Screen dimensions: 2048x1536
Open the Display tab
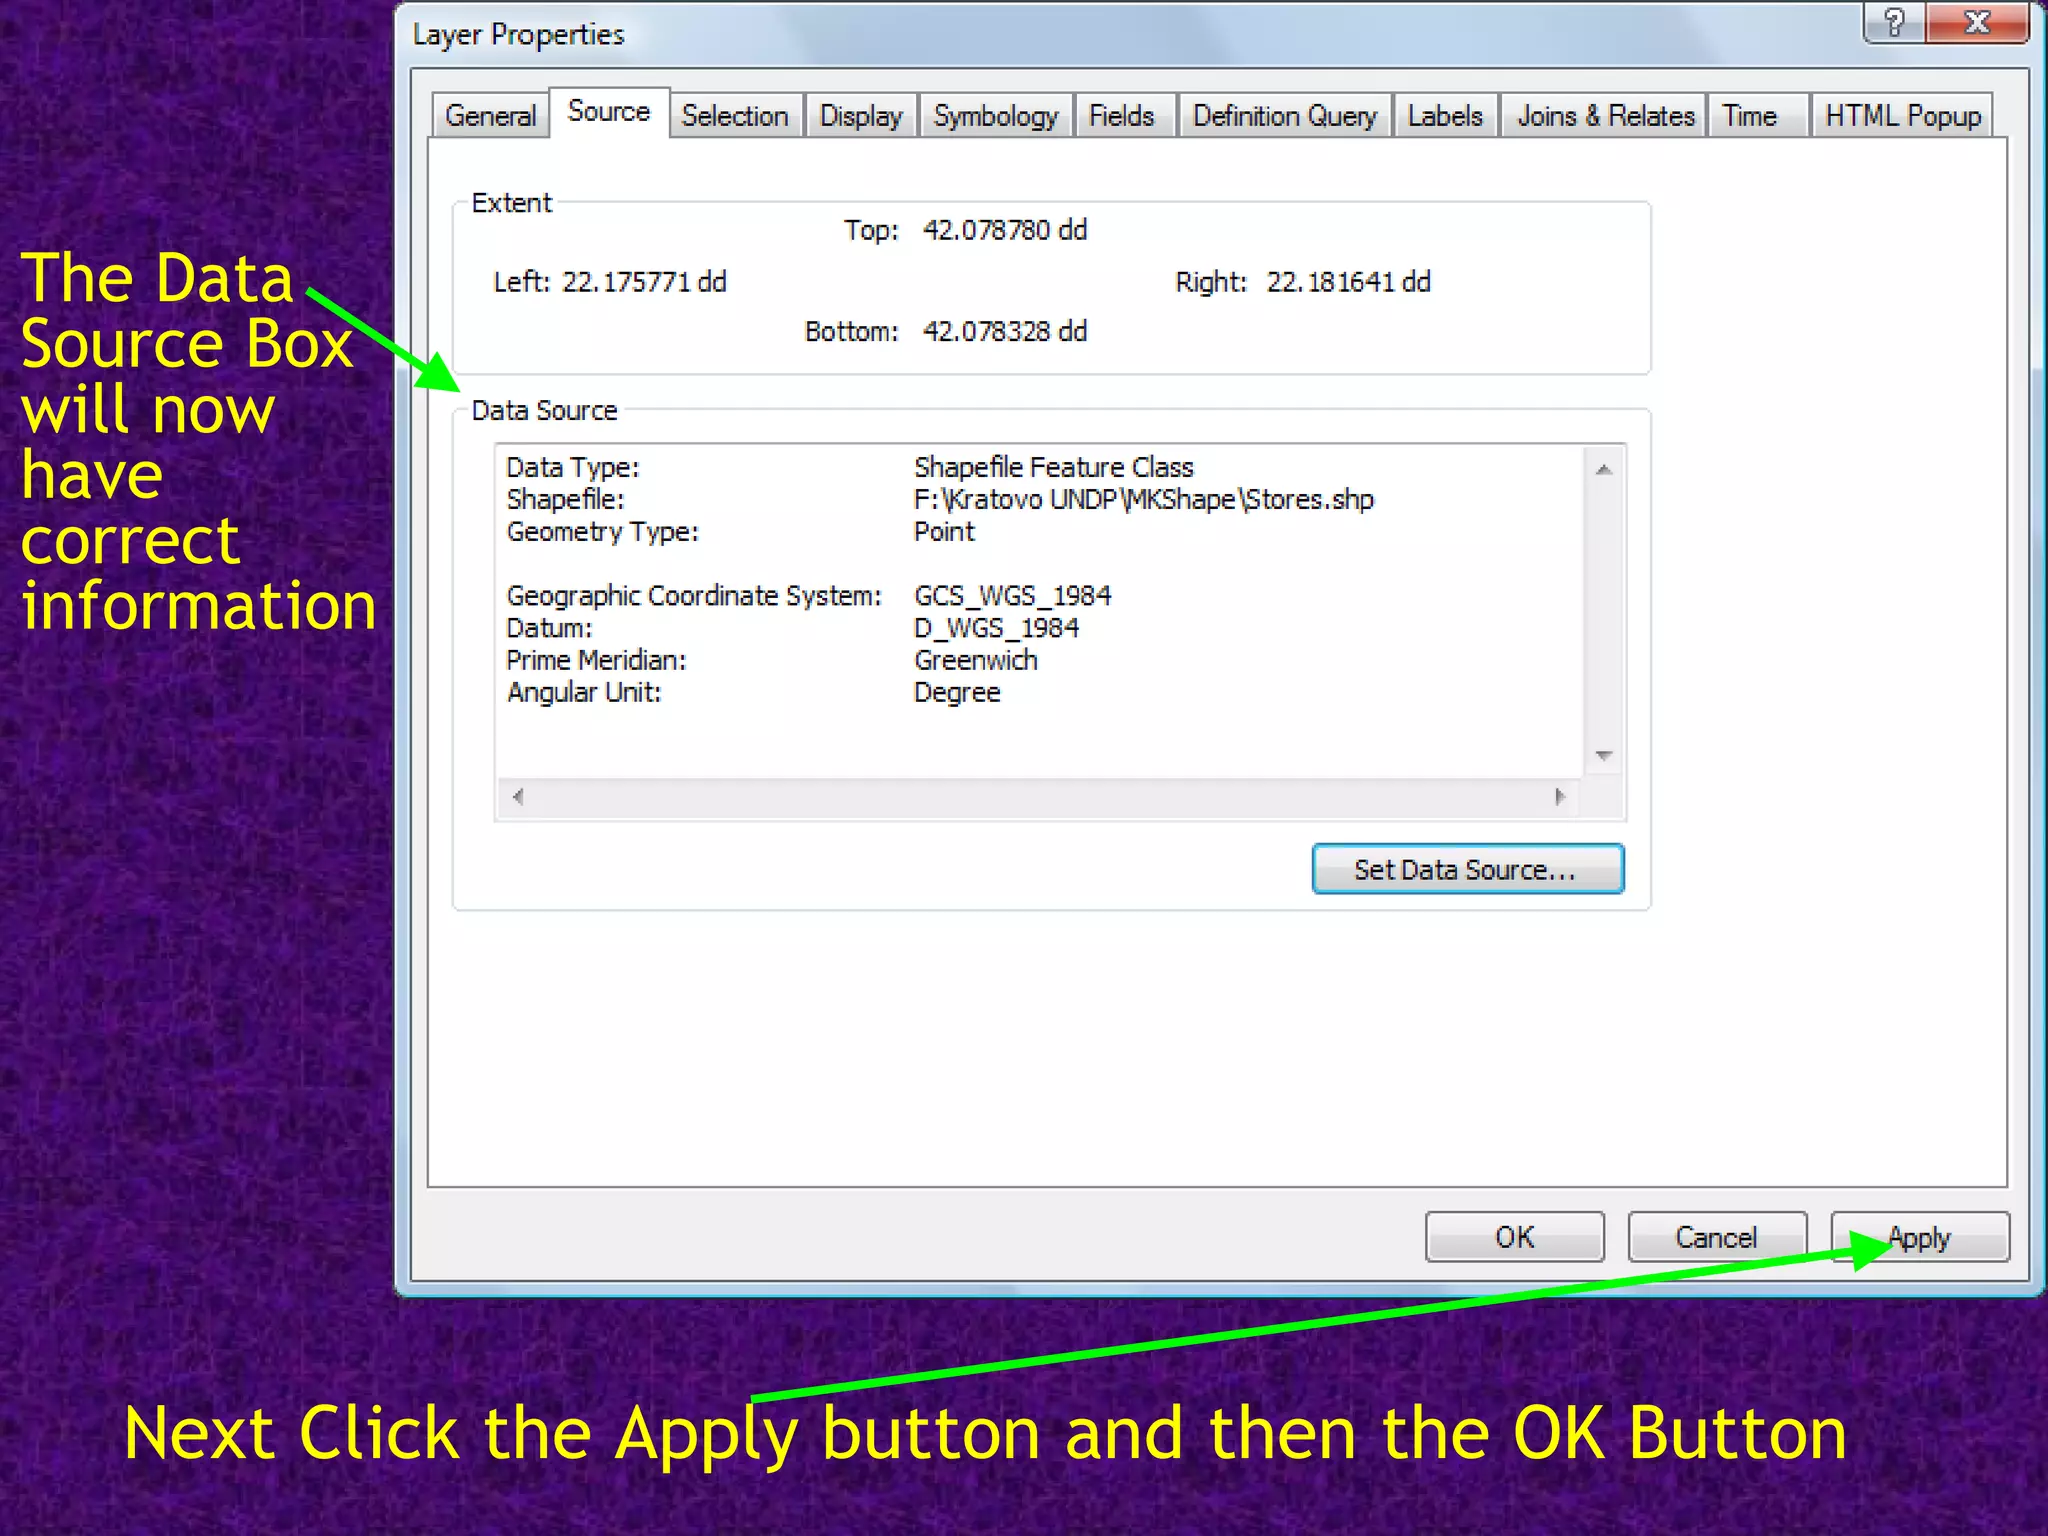pyautogui.click(x=861, y=116)
